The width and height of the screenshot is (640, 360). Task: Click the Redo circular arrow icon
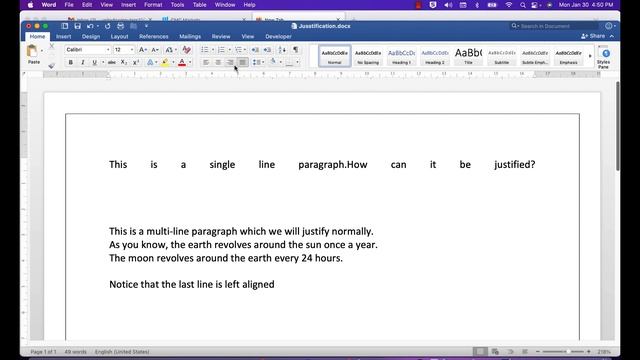pyautogui.click(x=107, y=26)
